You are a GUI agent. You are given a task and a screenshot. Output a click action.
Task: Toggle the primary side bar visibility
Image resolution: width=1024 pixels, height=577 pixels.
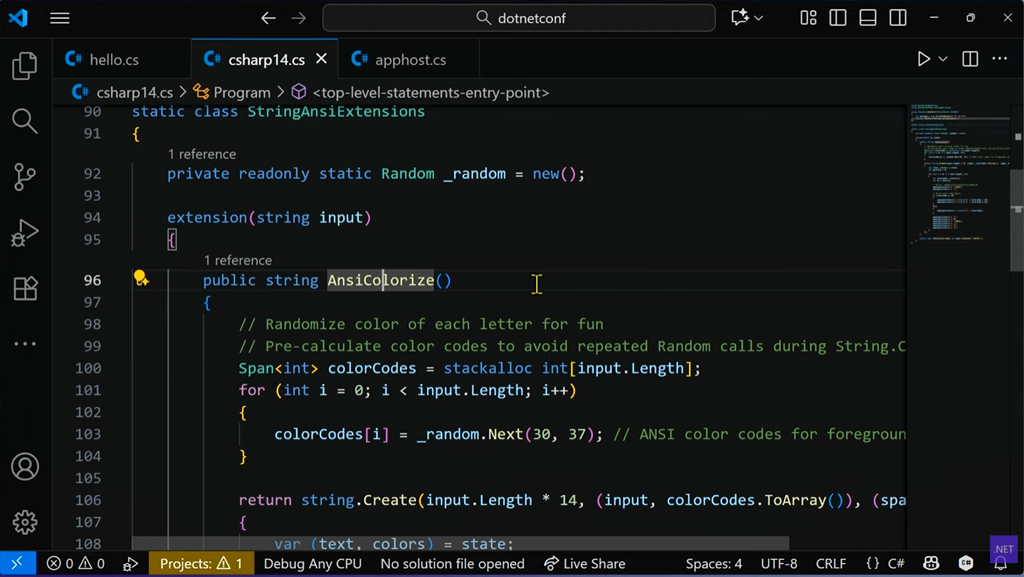pyautogui.click(x=838, y=18)
